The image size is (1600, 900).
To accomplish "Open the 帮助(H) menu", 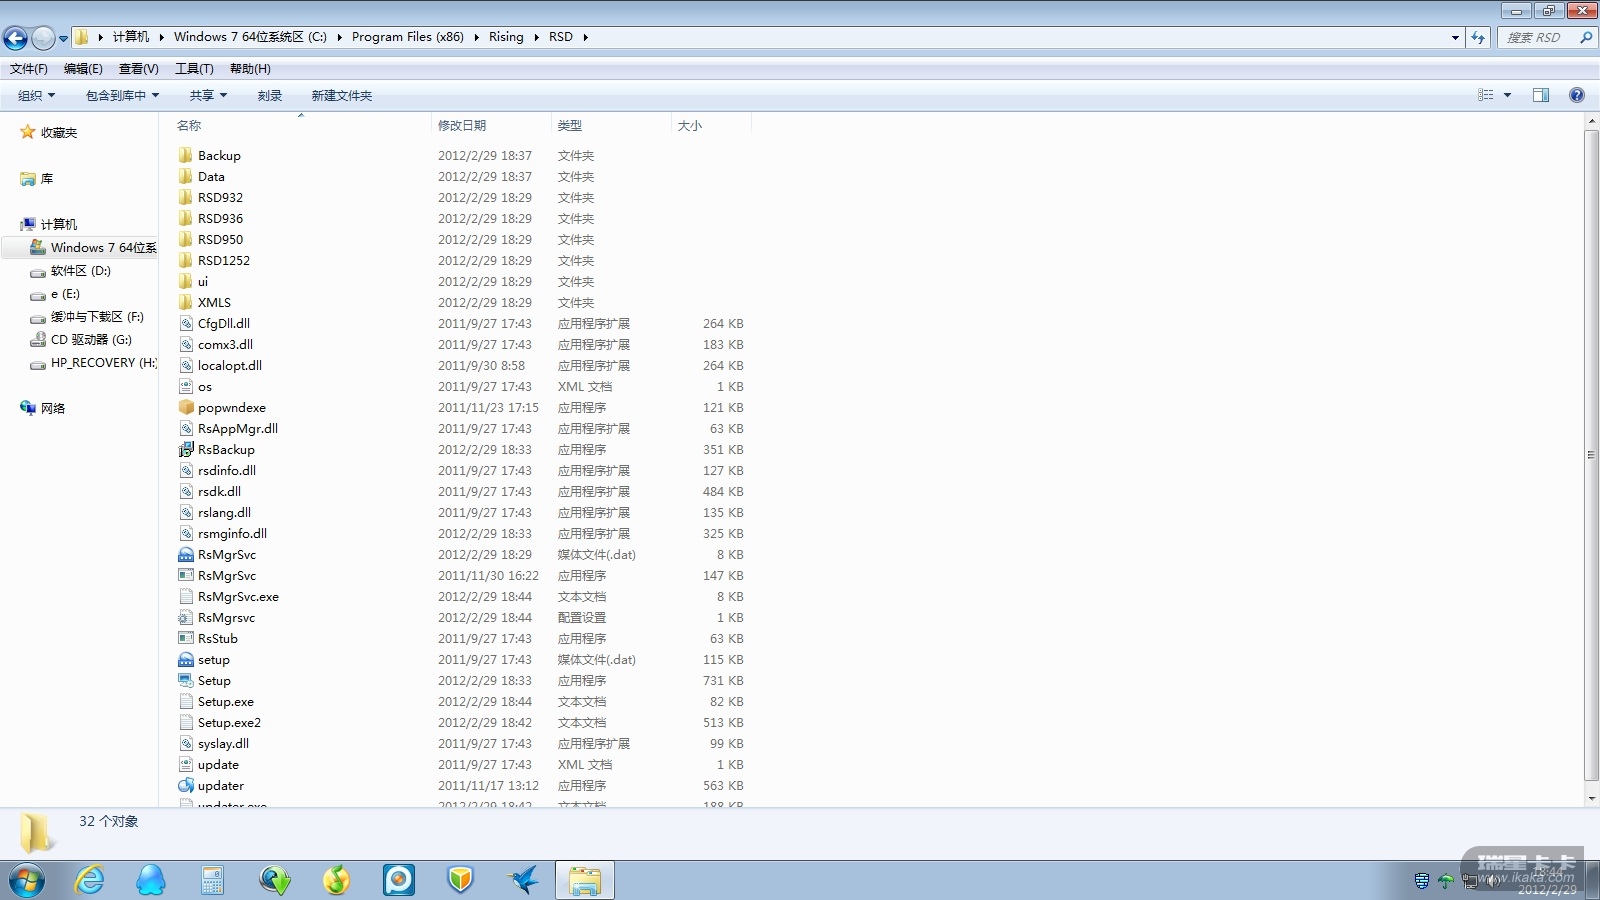I will pyautogui.click(x=250, y=69).
